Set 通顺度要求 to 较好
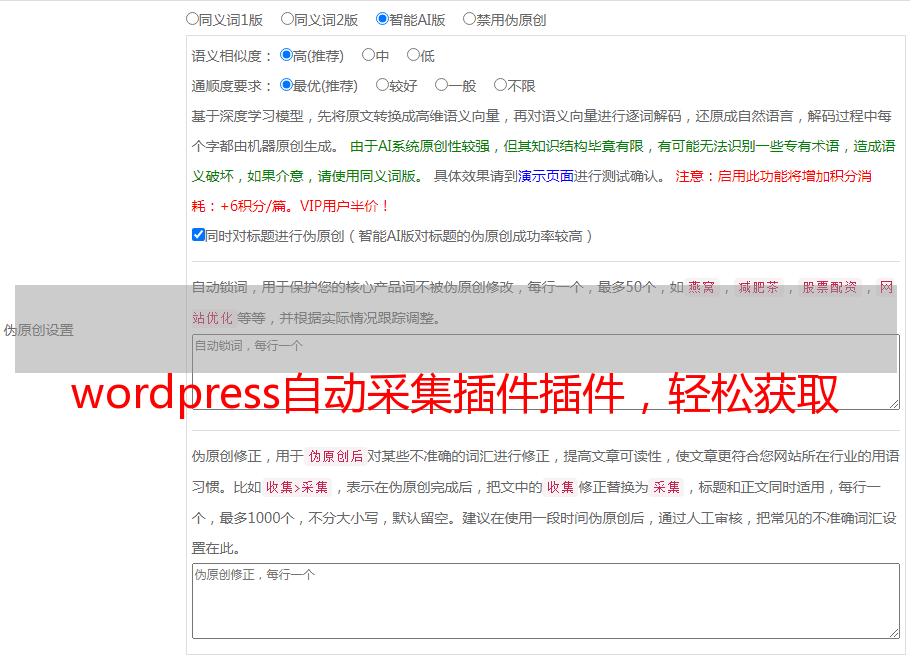911x658 pixels. click(382, 85)
